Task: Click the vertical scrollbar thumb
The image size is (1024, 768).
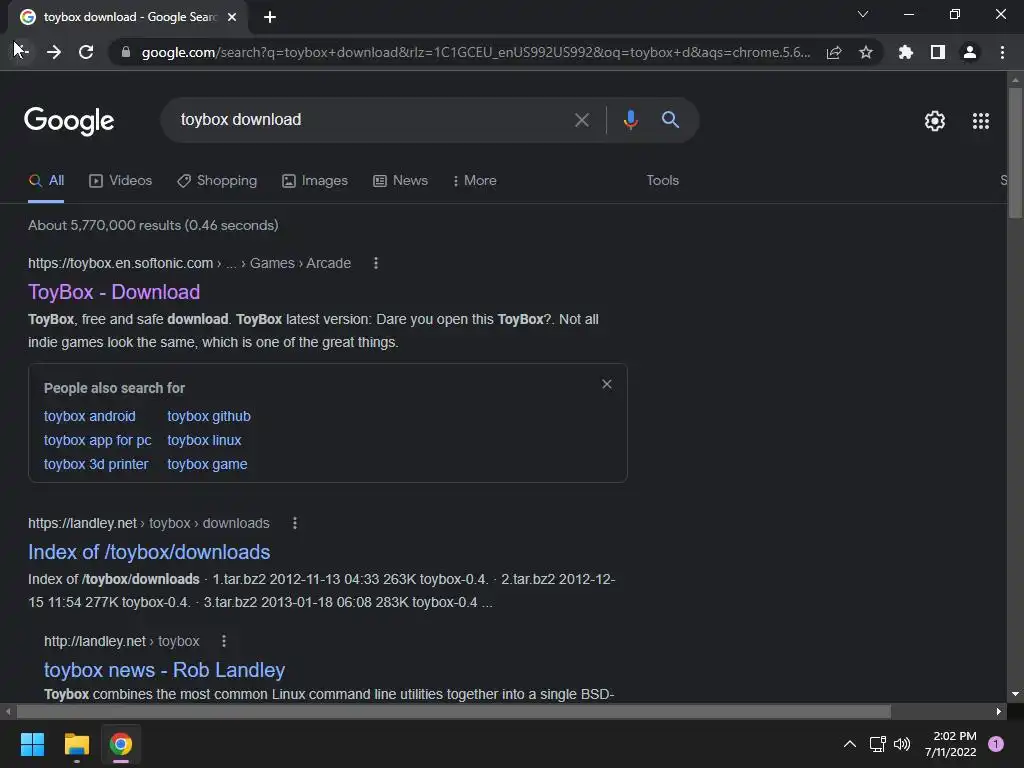Action: (1015, 153)
